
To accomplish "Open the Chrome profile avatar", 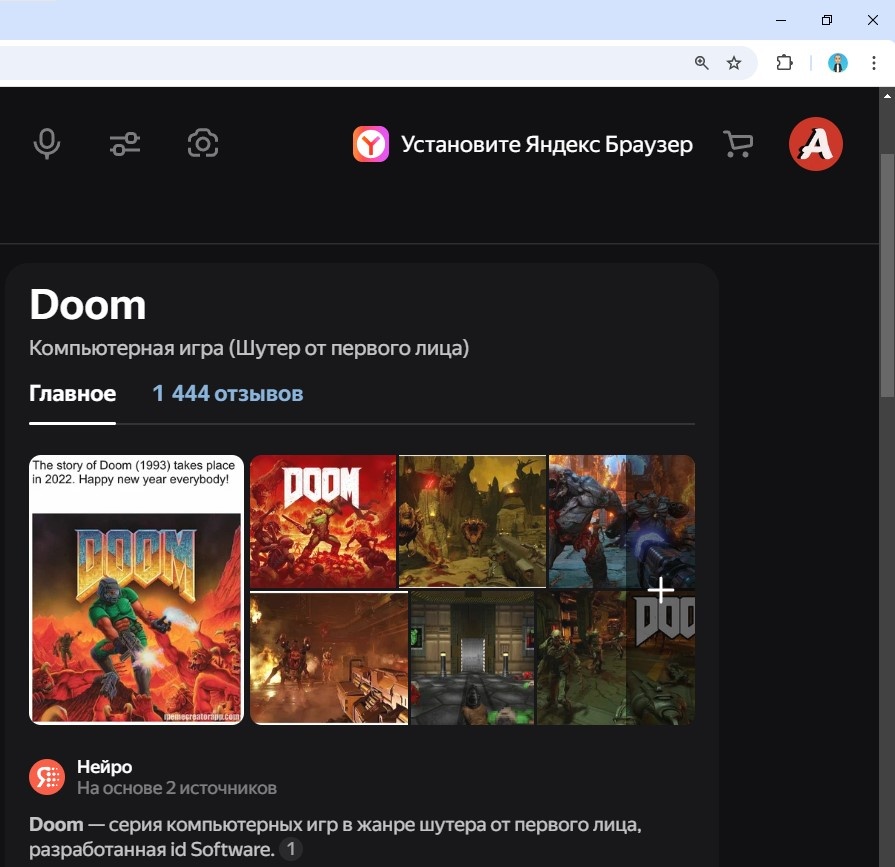I will pyautogui.click(x=837, y=63).
